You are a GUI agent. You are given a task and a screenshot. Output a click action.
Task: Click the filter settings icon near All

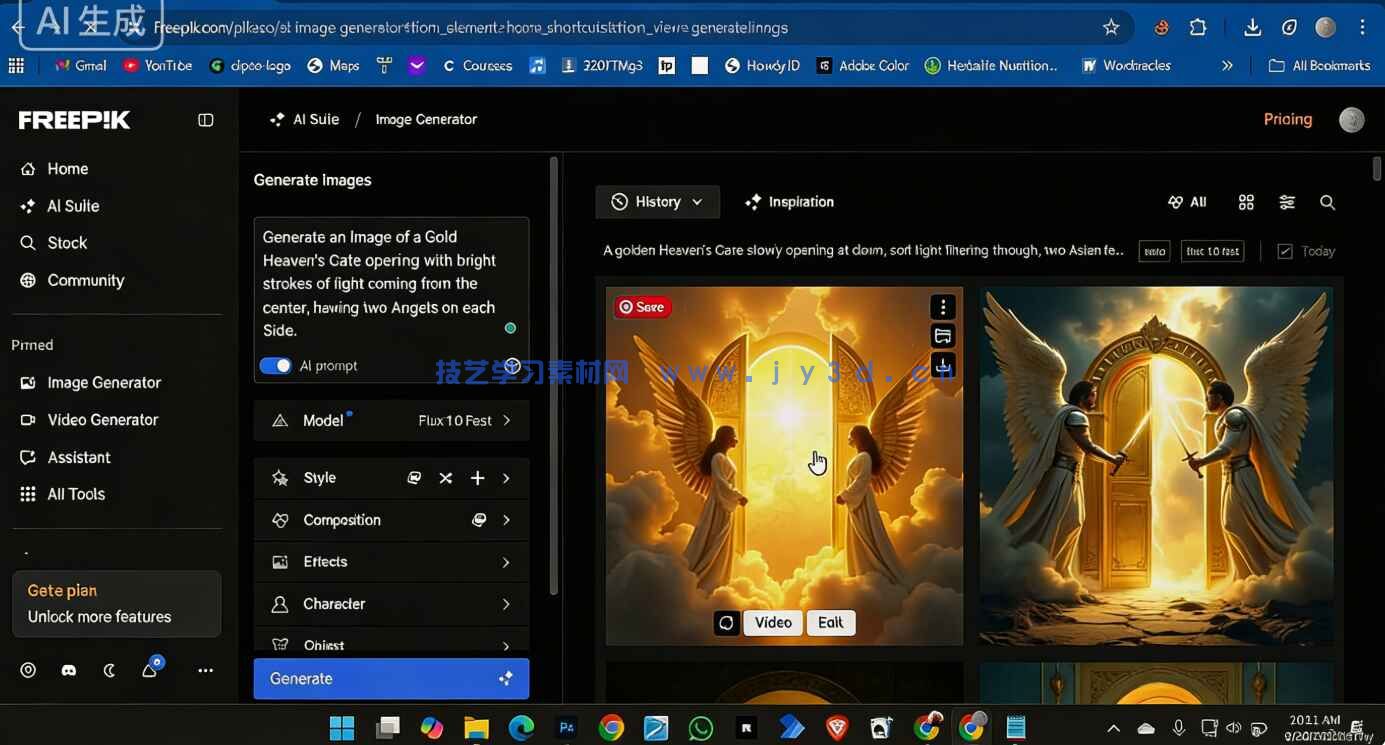pos(1287,201)
